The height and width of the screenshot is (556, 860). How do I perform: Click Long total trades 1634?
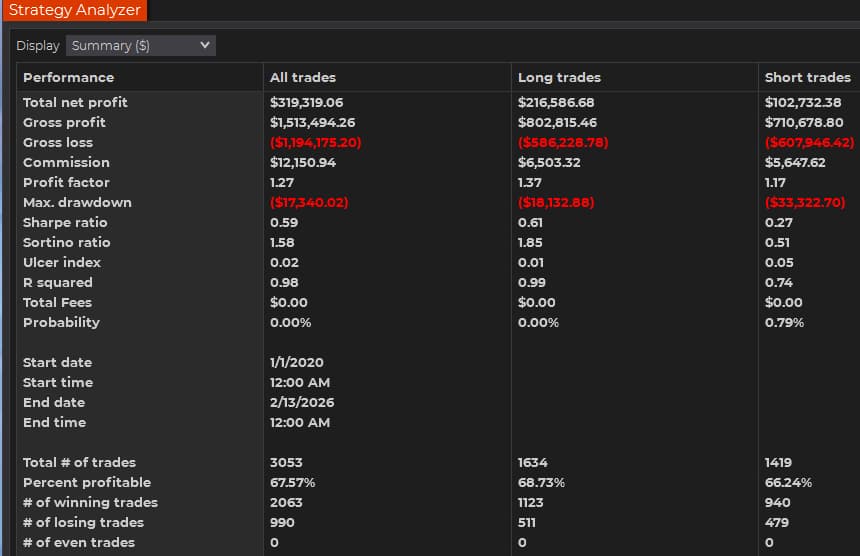[533, 462]
